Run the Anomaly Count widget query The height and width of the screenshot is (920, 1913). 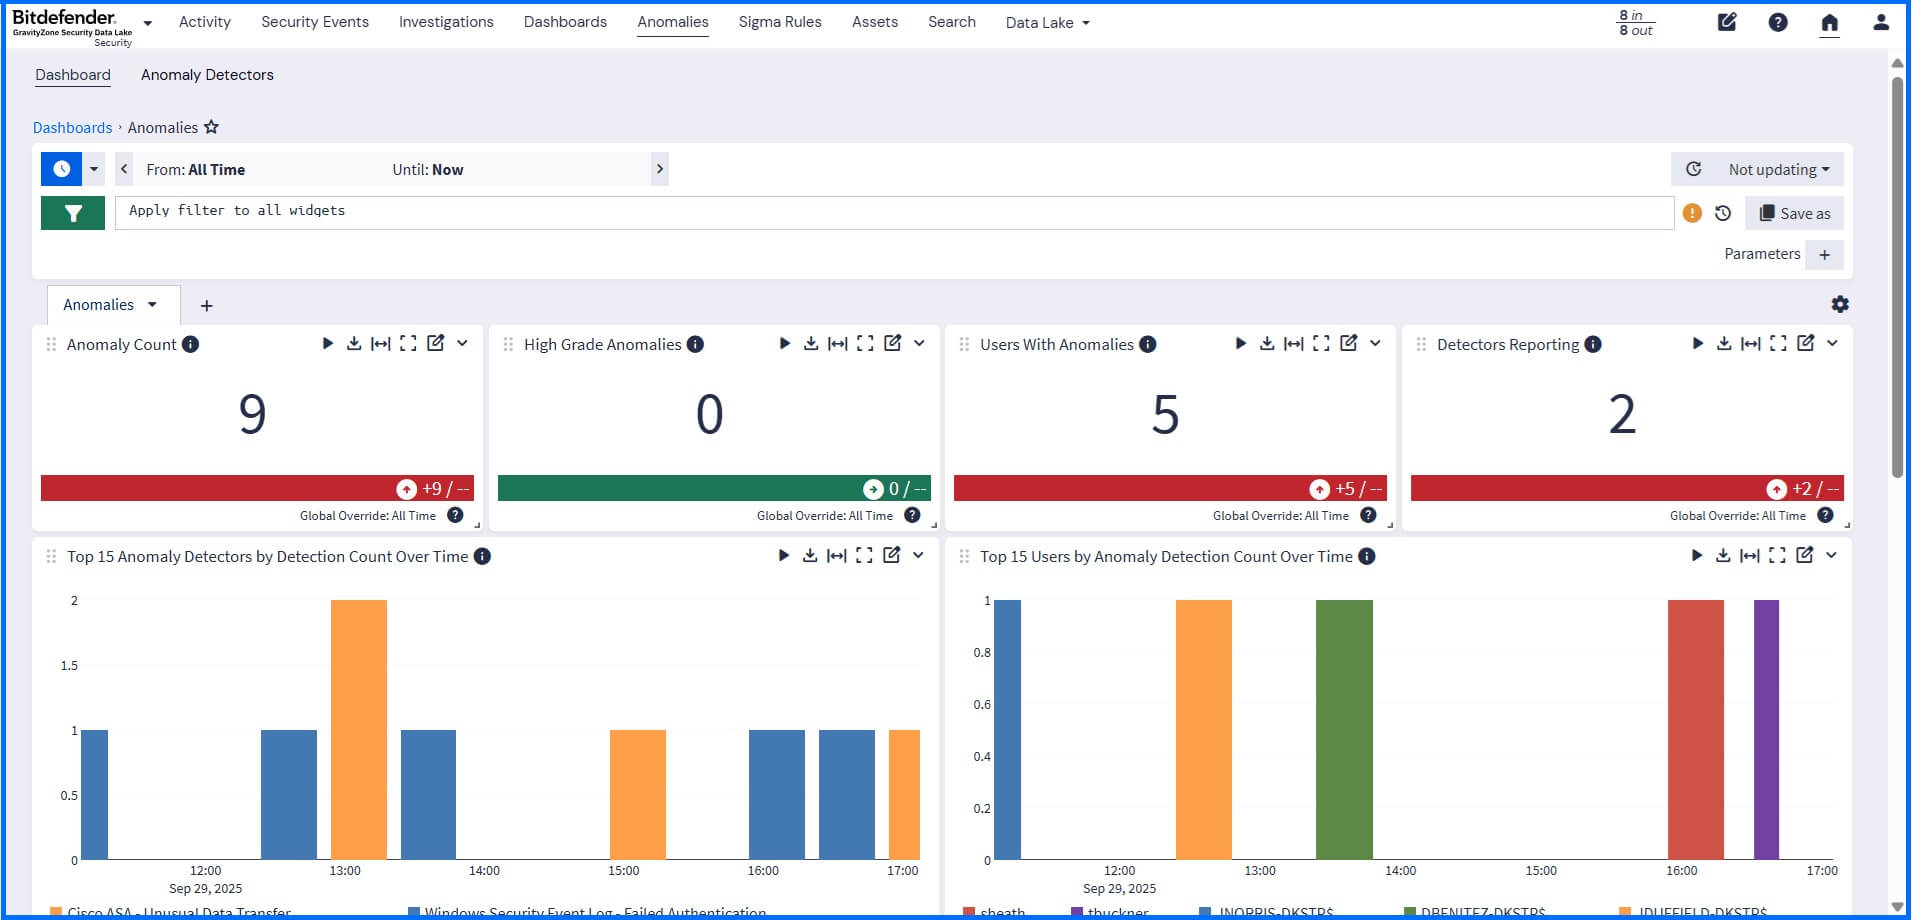click(x=327, y=343)
